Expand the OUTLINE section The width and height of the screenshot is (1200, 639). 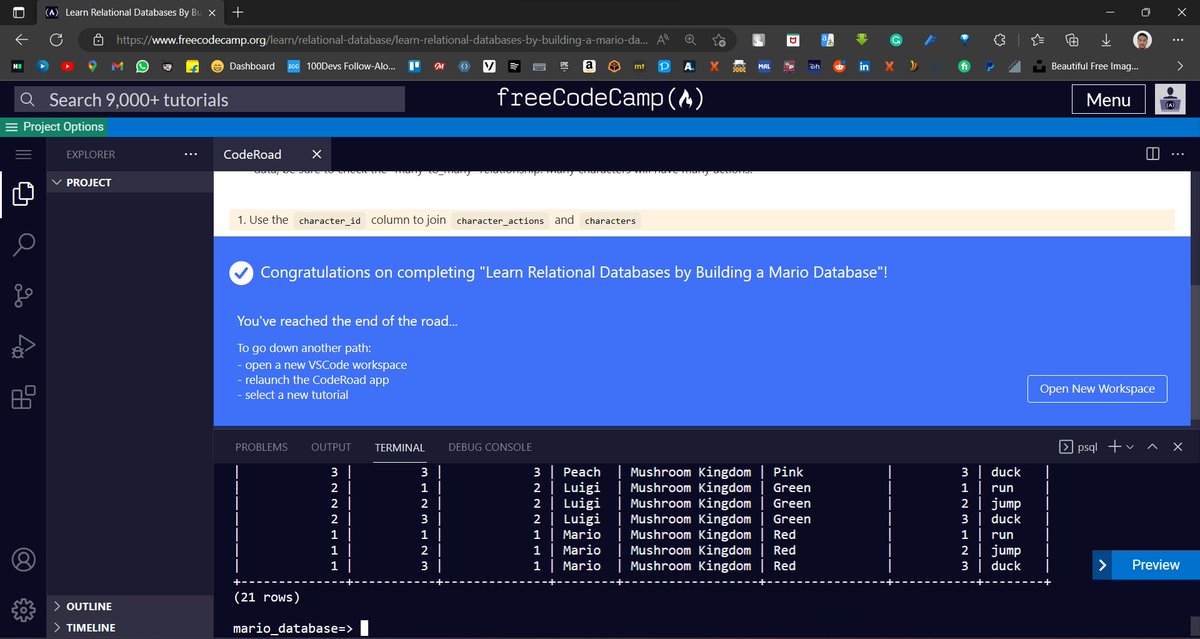point(130,607)
